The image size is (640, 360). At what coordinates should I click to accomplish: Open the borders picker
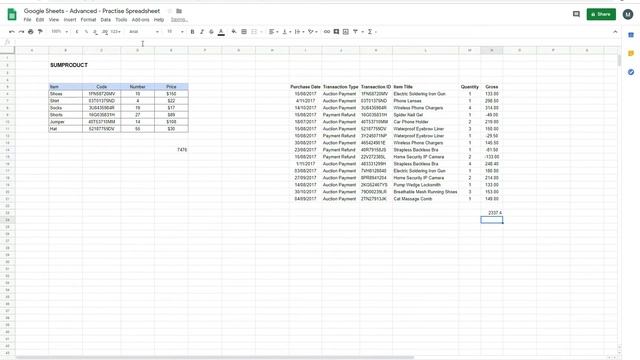(x=244, y=31)
